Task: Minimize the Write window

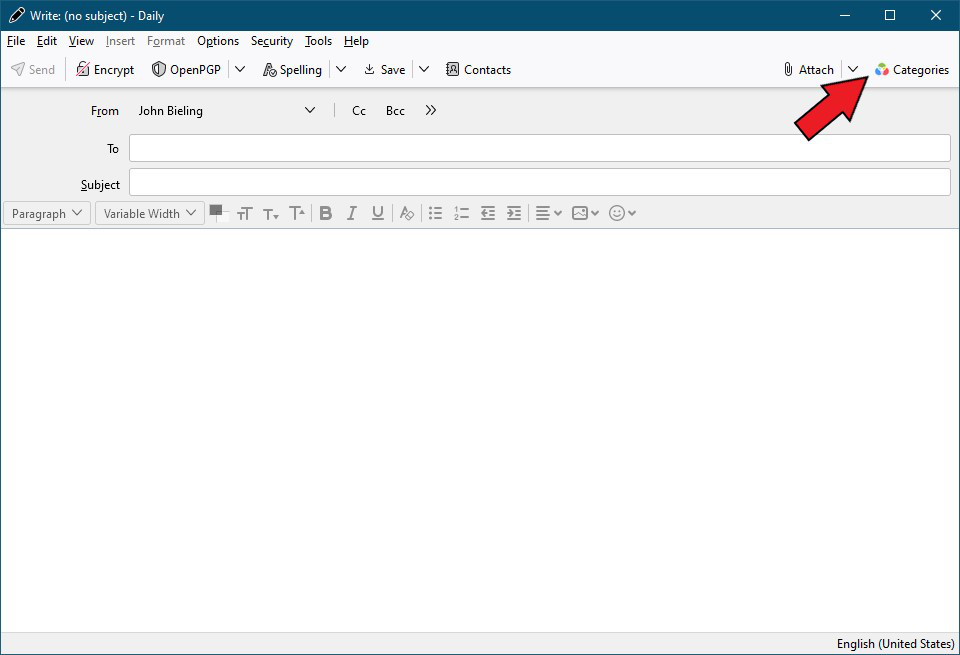Action: coord(845,15)
